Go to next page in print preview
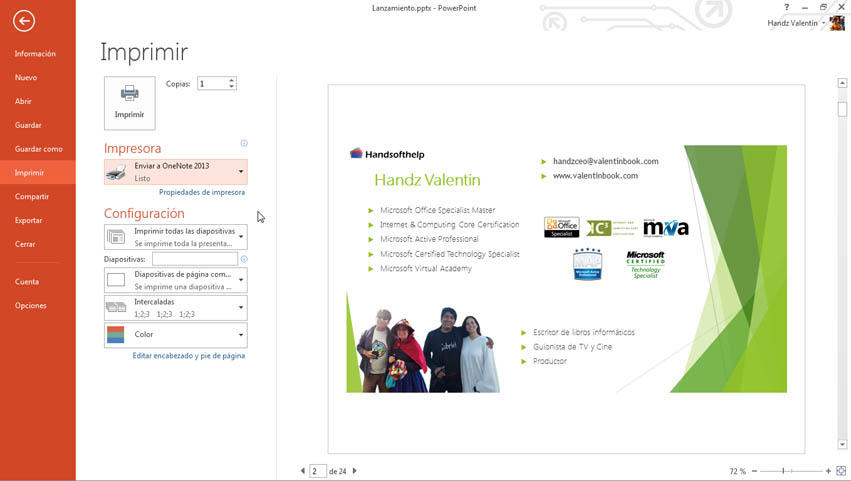The image size is (851, 481). (x=354, y=471)
